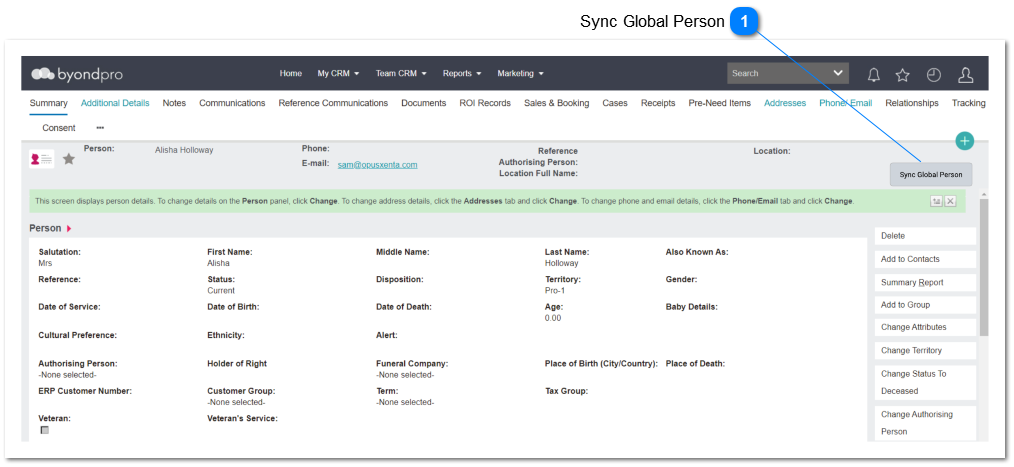Click into the Search field

[x=778, y=73]
